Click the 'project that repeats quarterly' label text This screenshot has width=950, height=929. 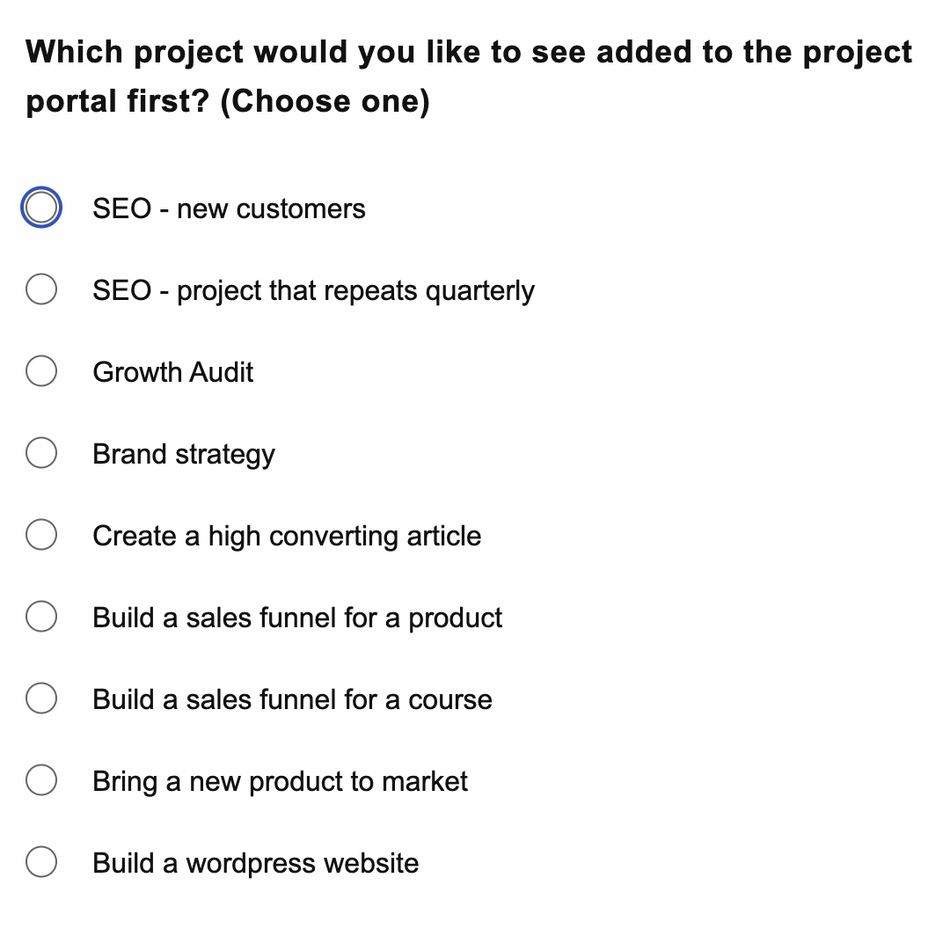coord(356,291)
